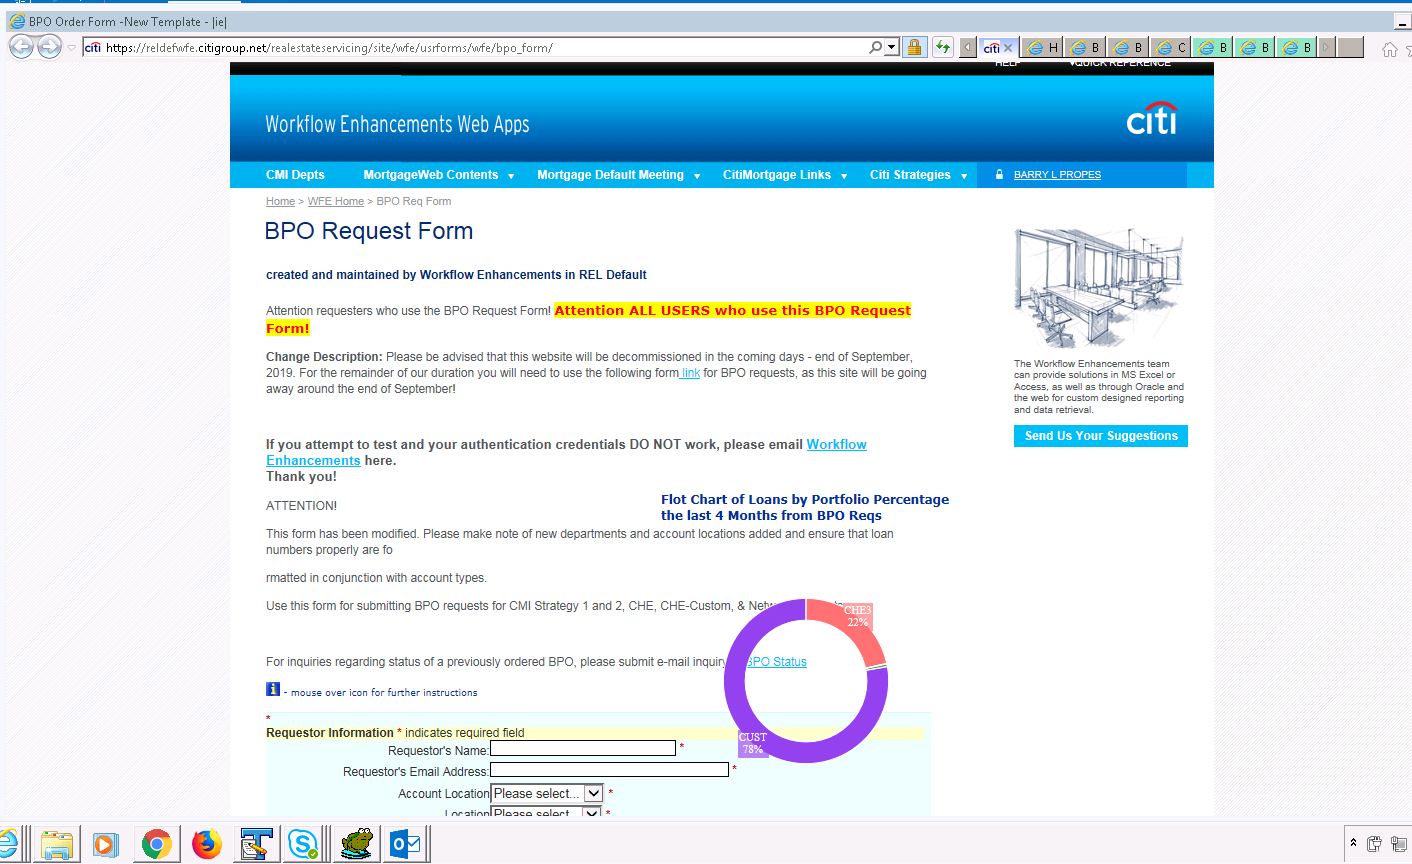Expand the Citi Strategies menu
The width and height of the screenshot is (1412, 864).
pyautogui.click(x=918, y=175)
